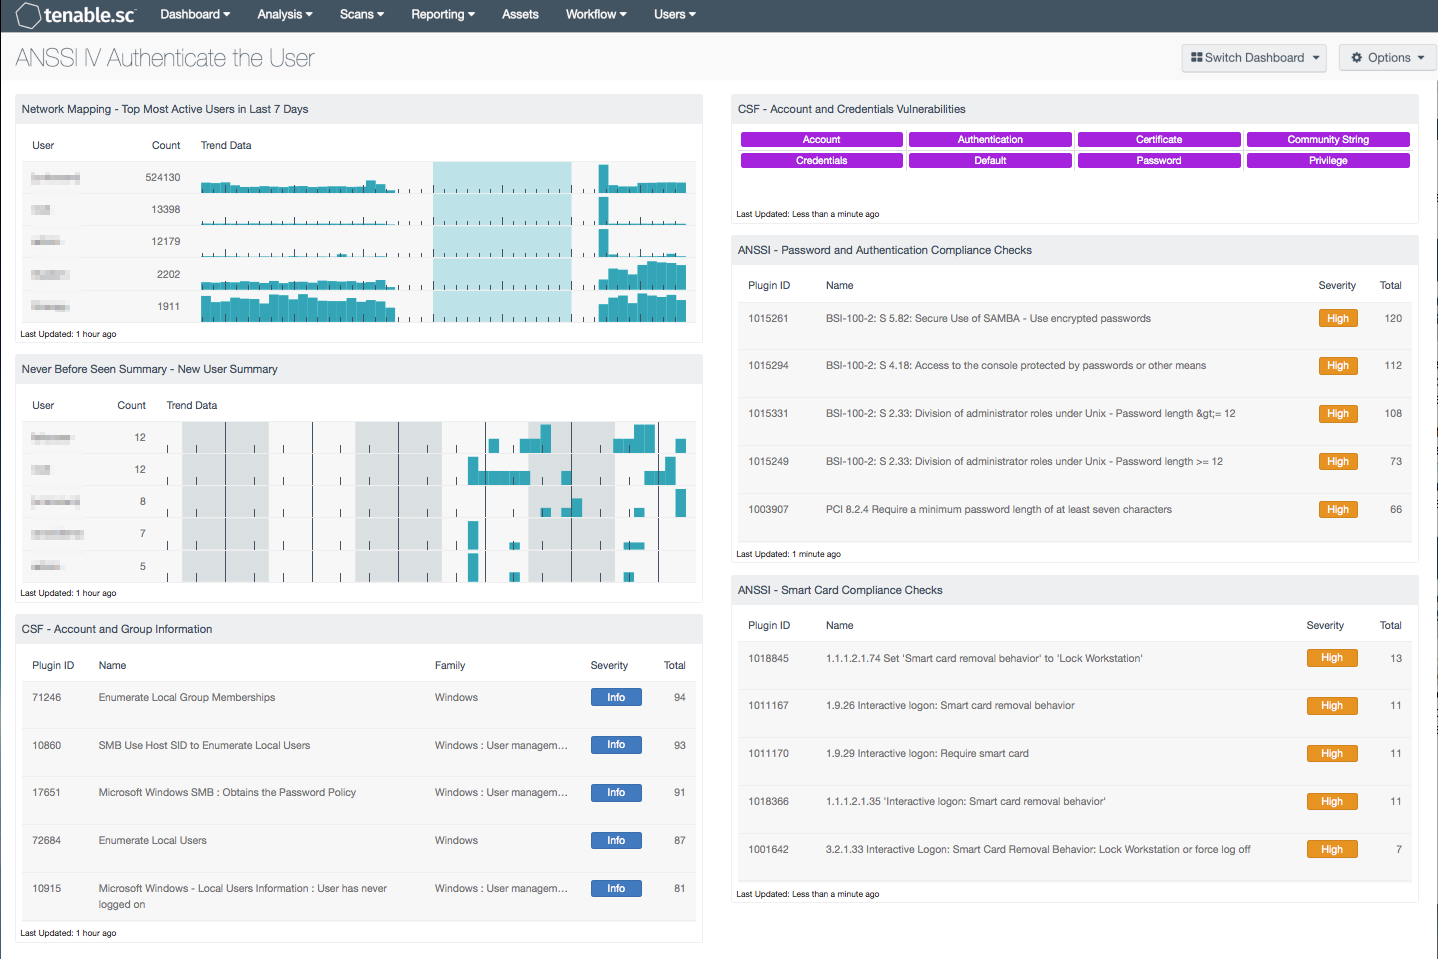Go to Assets page

pyautogui.click(x=520, y=14)
